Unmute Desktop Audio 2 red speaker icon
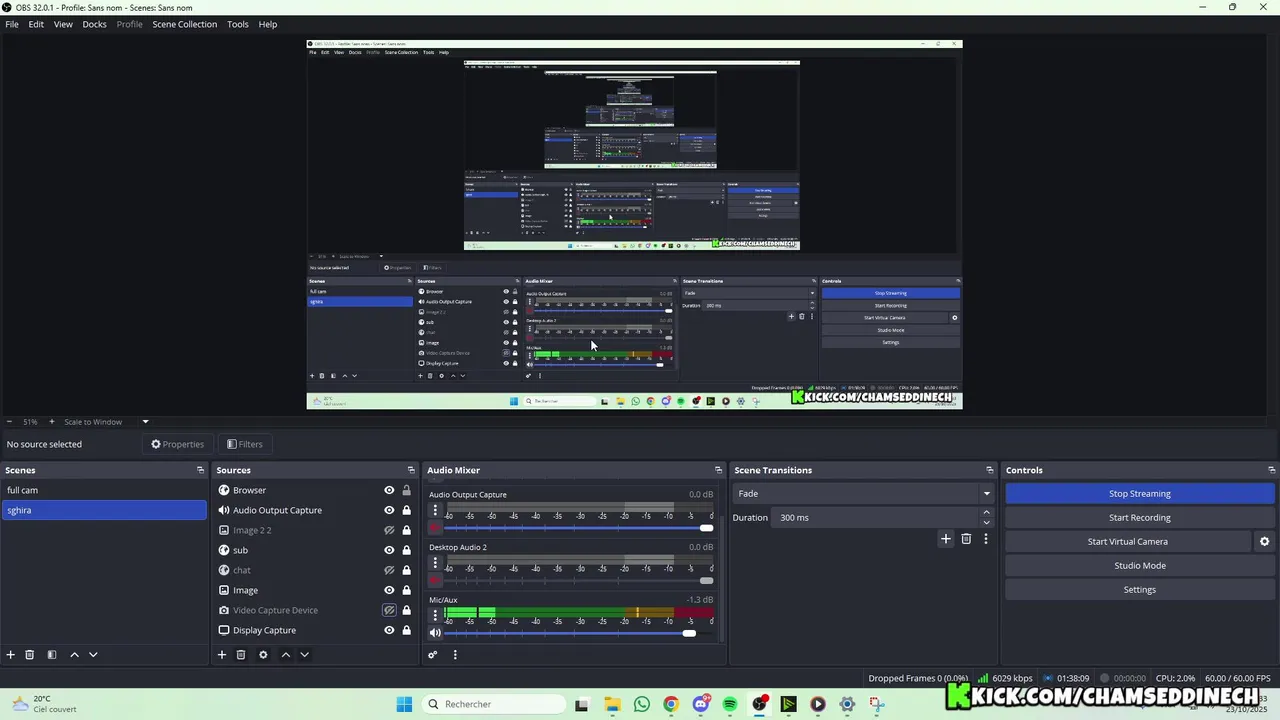 point(435,580)
